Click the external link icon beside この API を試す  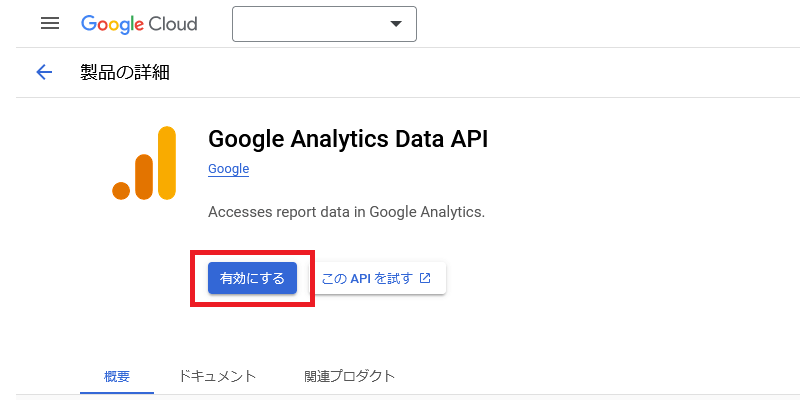pos(425,278)
